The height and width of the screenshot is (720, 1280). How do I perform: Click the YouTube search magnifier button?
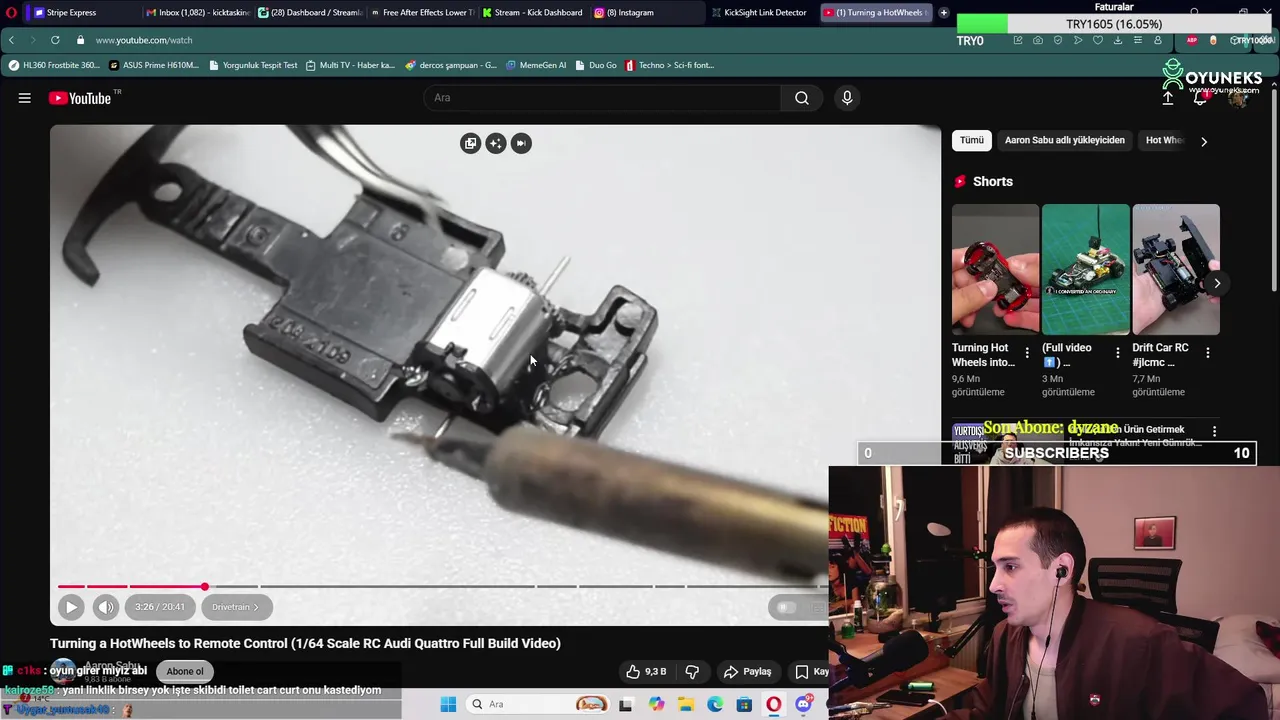click(x=801, y=98)
